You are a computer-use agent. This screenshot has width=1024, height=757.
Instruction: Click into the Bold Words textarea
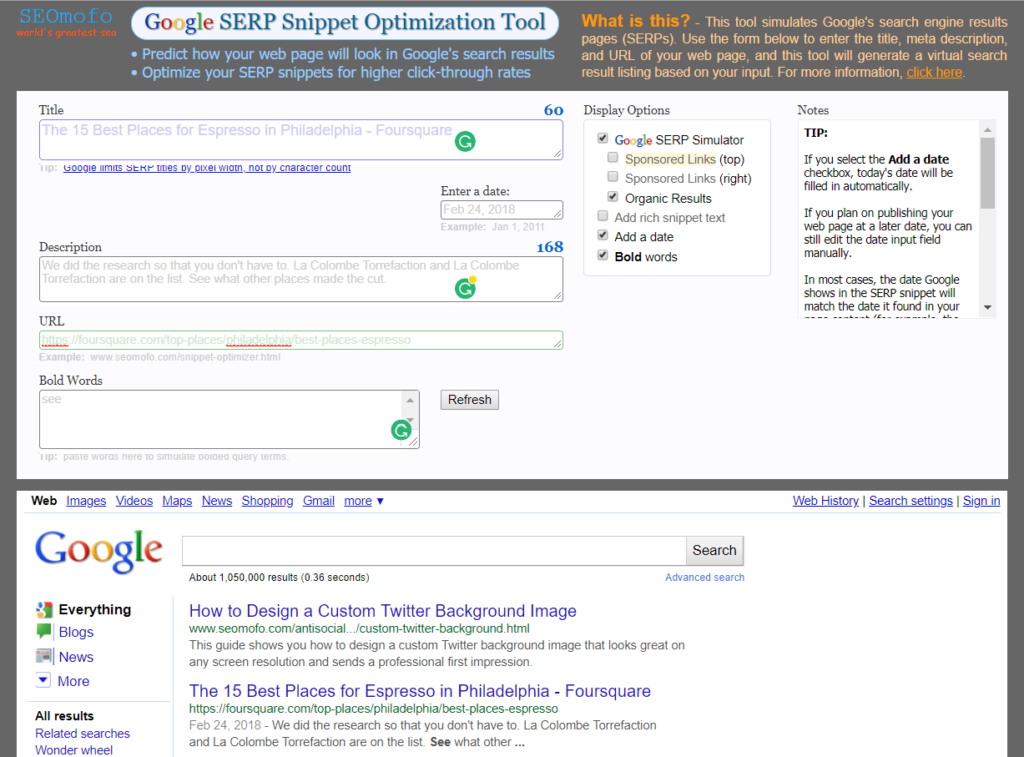[229, 419]
